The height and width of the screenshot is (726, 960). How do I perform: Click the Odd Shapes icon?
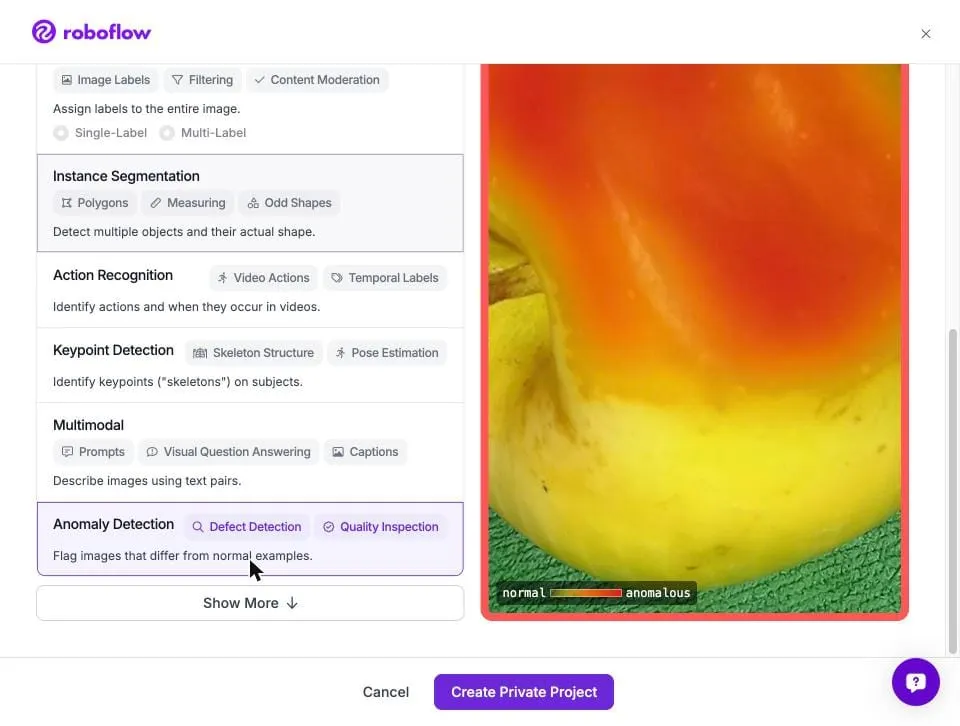click(x=253, y=203)
